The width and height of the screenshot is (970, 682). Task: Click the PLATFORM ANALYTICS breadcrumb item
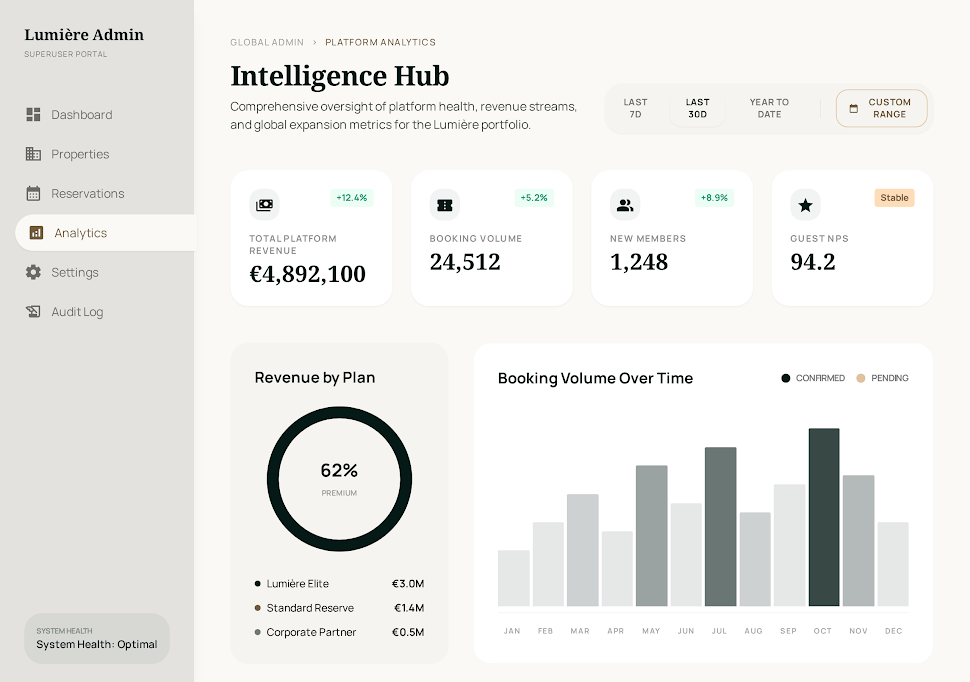pyautogui.click(x=380, y=42)
